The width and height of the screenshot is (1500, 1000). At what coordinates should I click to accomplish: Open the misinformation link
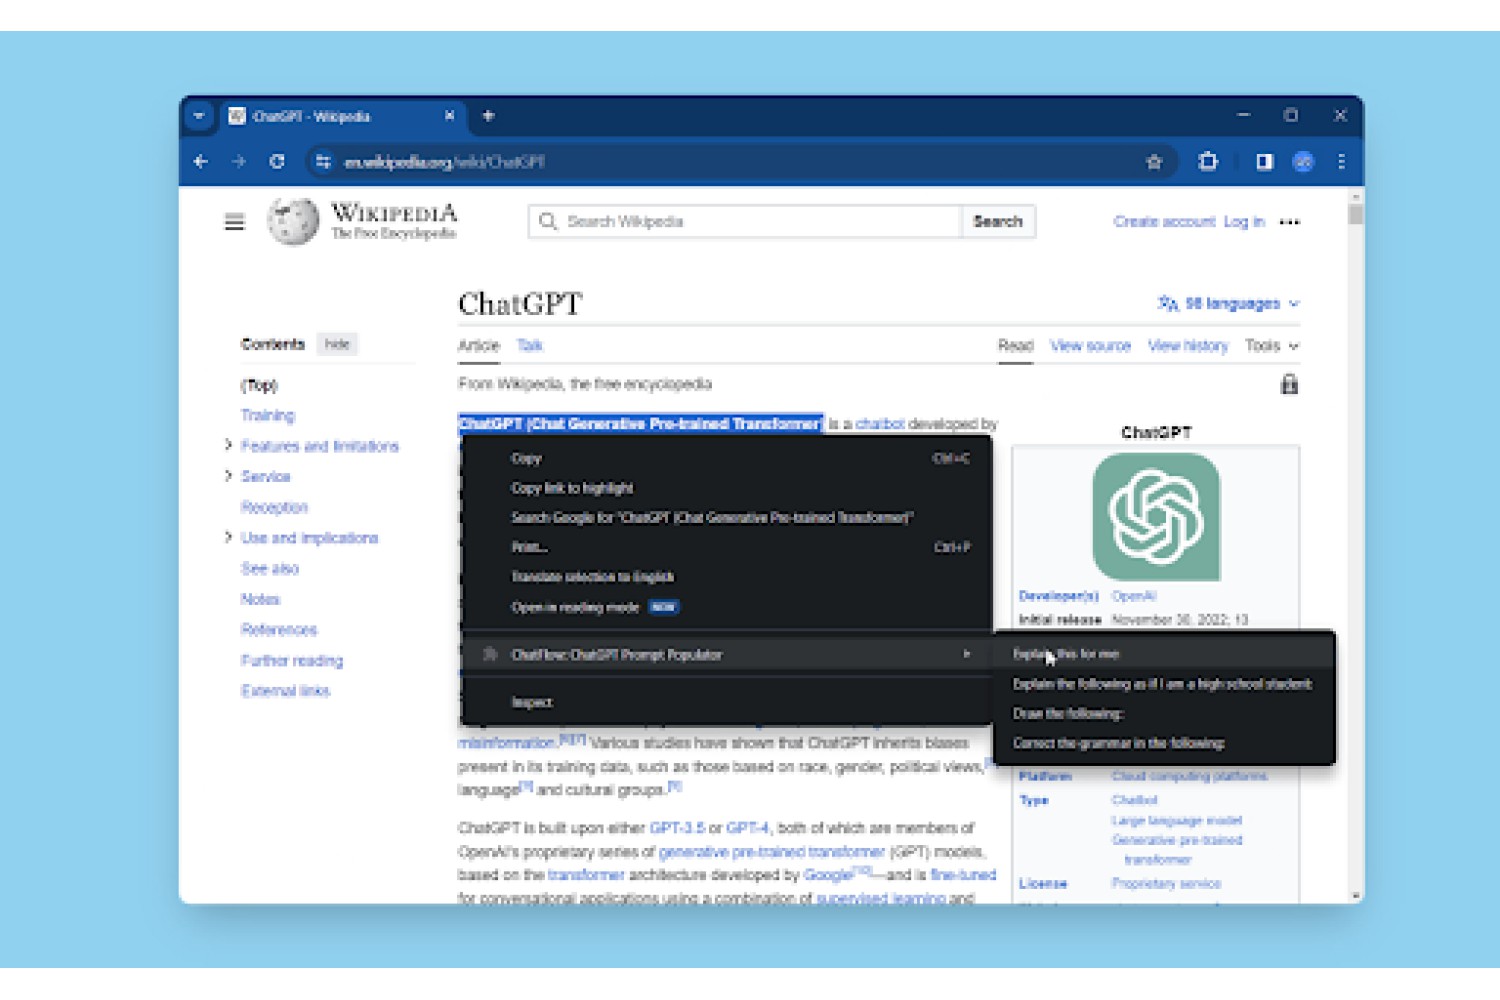coord(506,743)
